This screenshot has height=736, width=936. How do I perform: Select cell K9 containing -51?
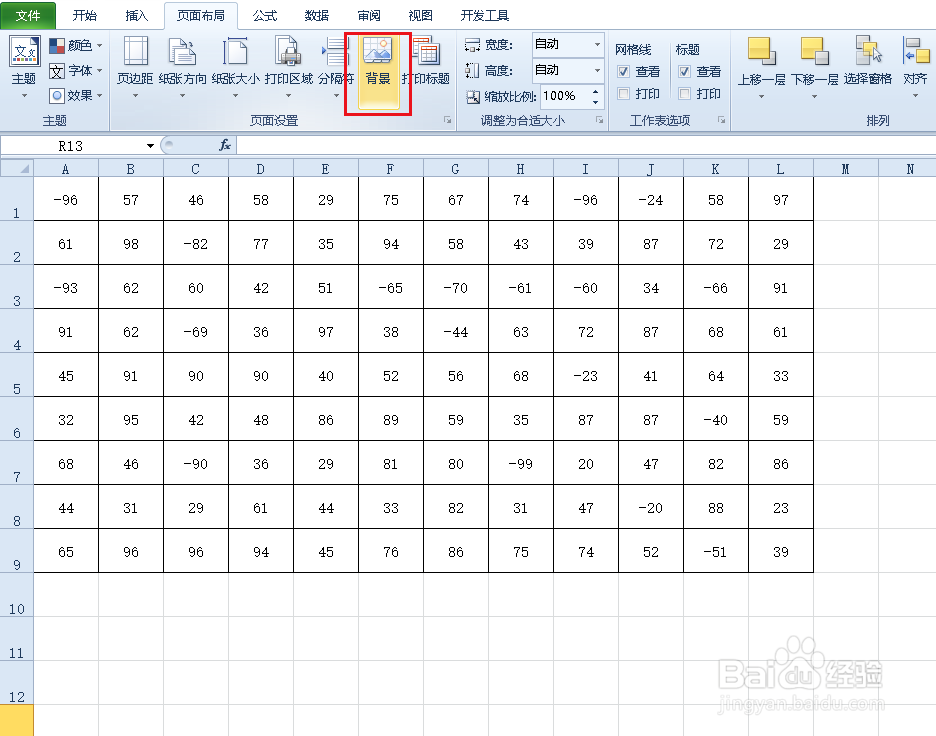pos(716,551)
